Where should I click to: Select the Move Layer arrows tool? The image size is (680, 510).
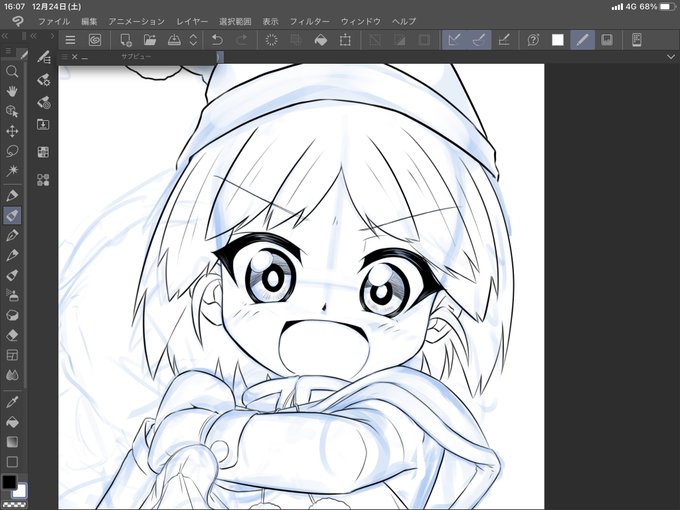click(12, 131)
